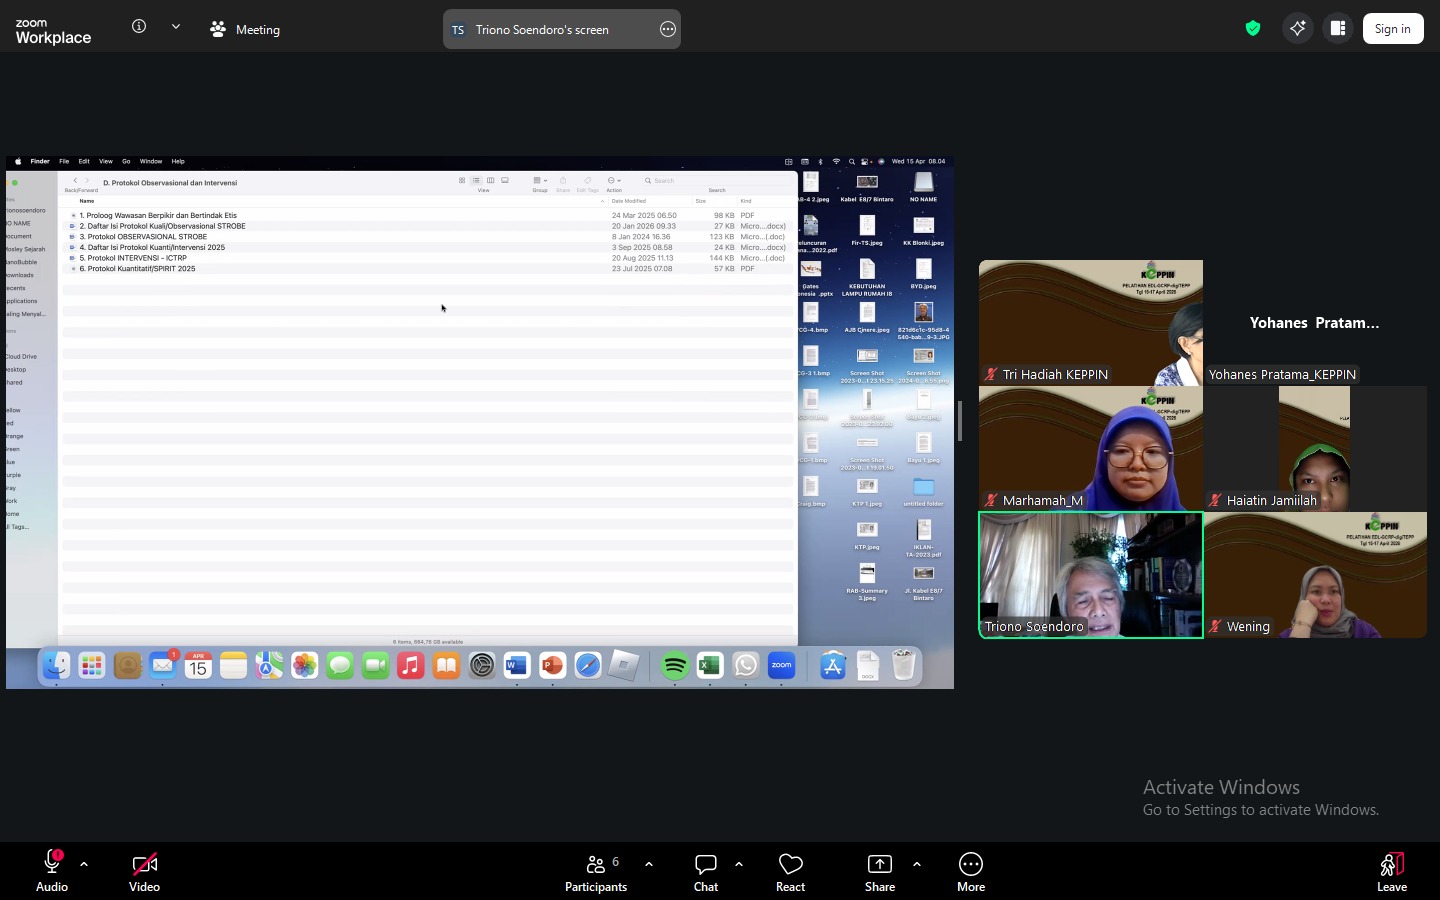This screenshot has width=1440, height=900.
Task: Unmute the microphone Audio button
Action: pos(52,865)
